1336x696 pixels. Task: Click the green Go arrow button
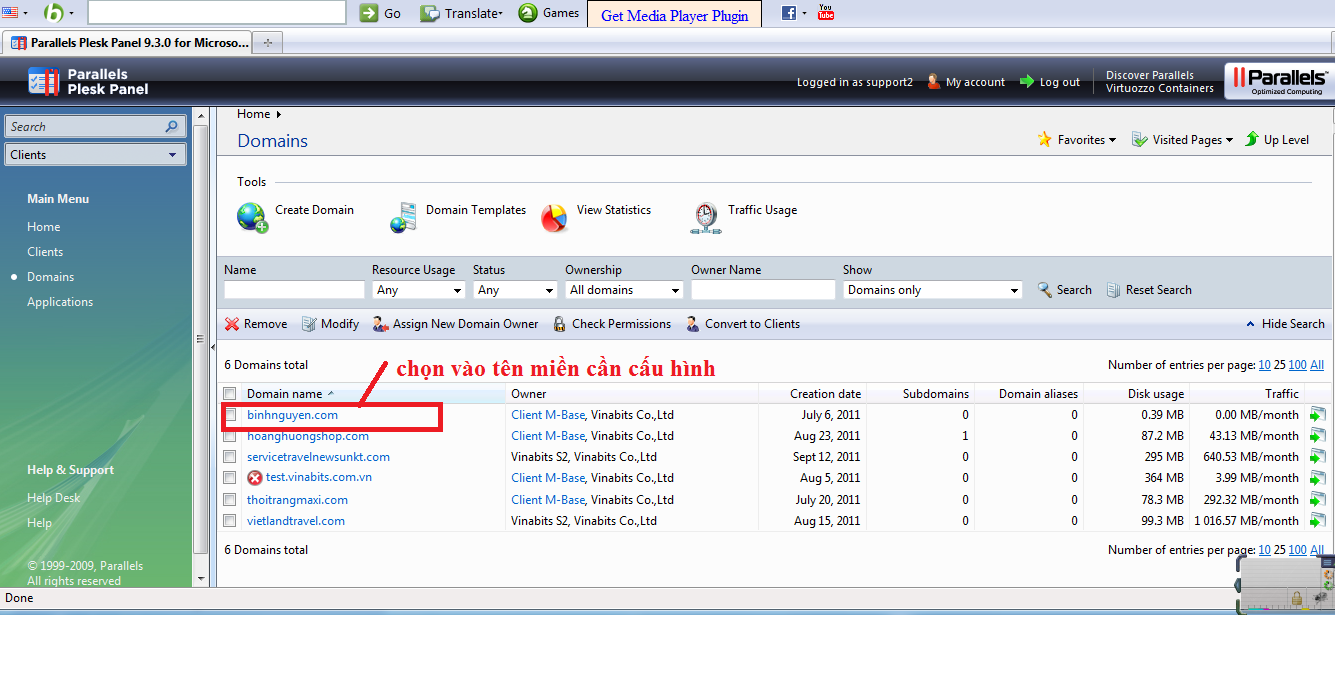point(369,13)
